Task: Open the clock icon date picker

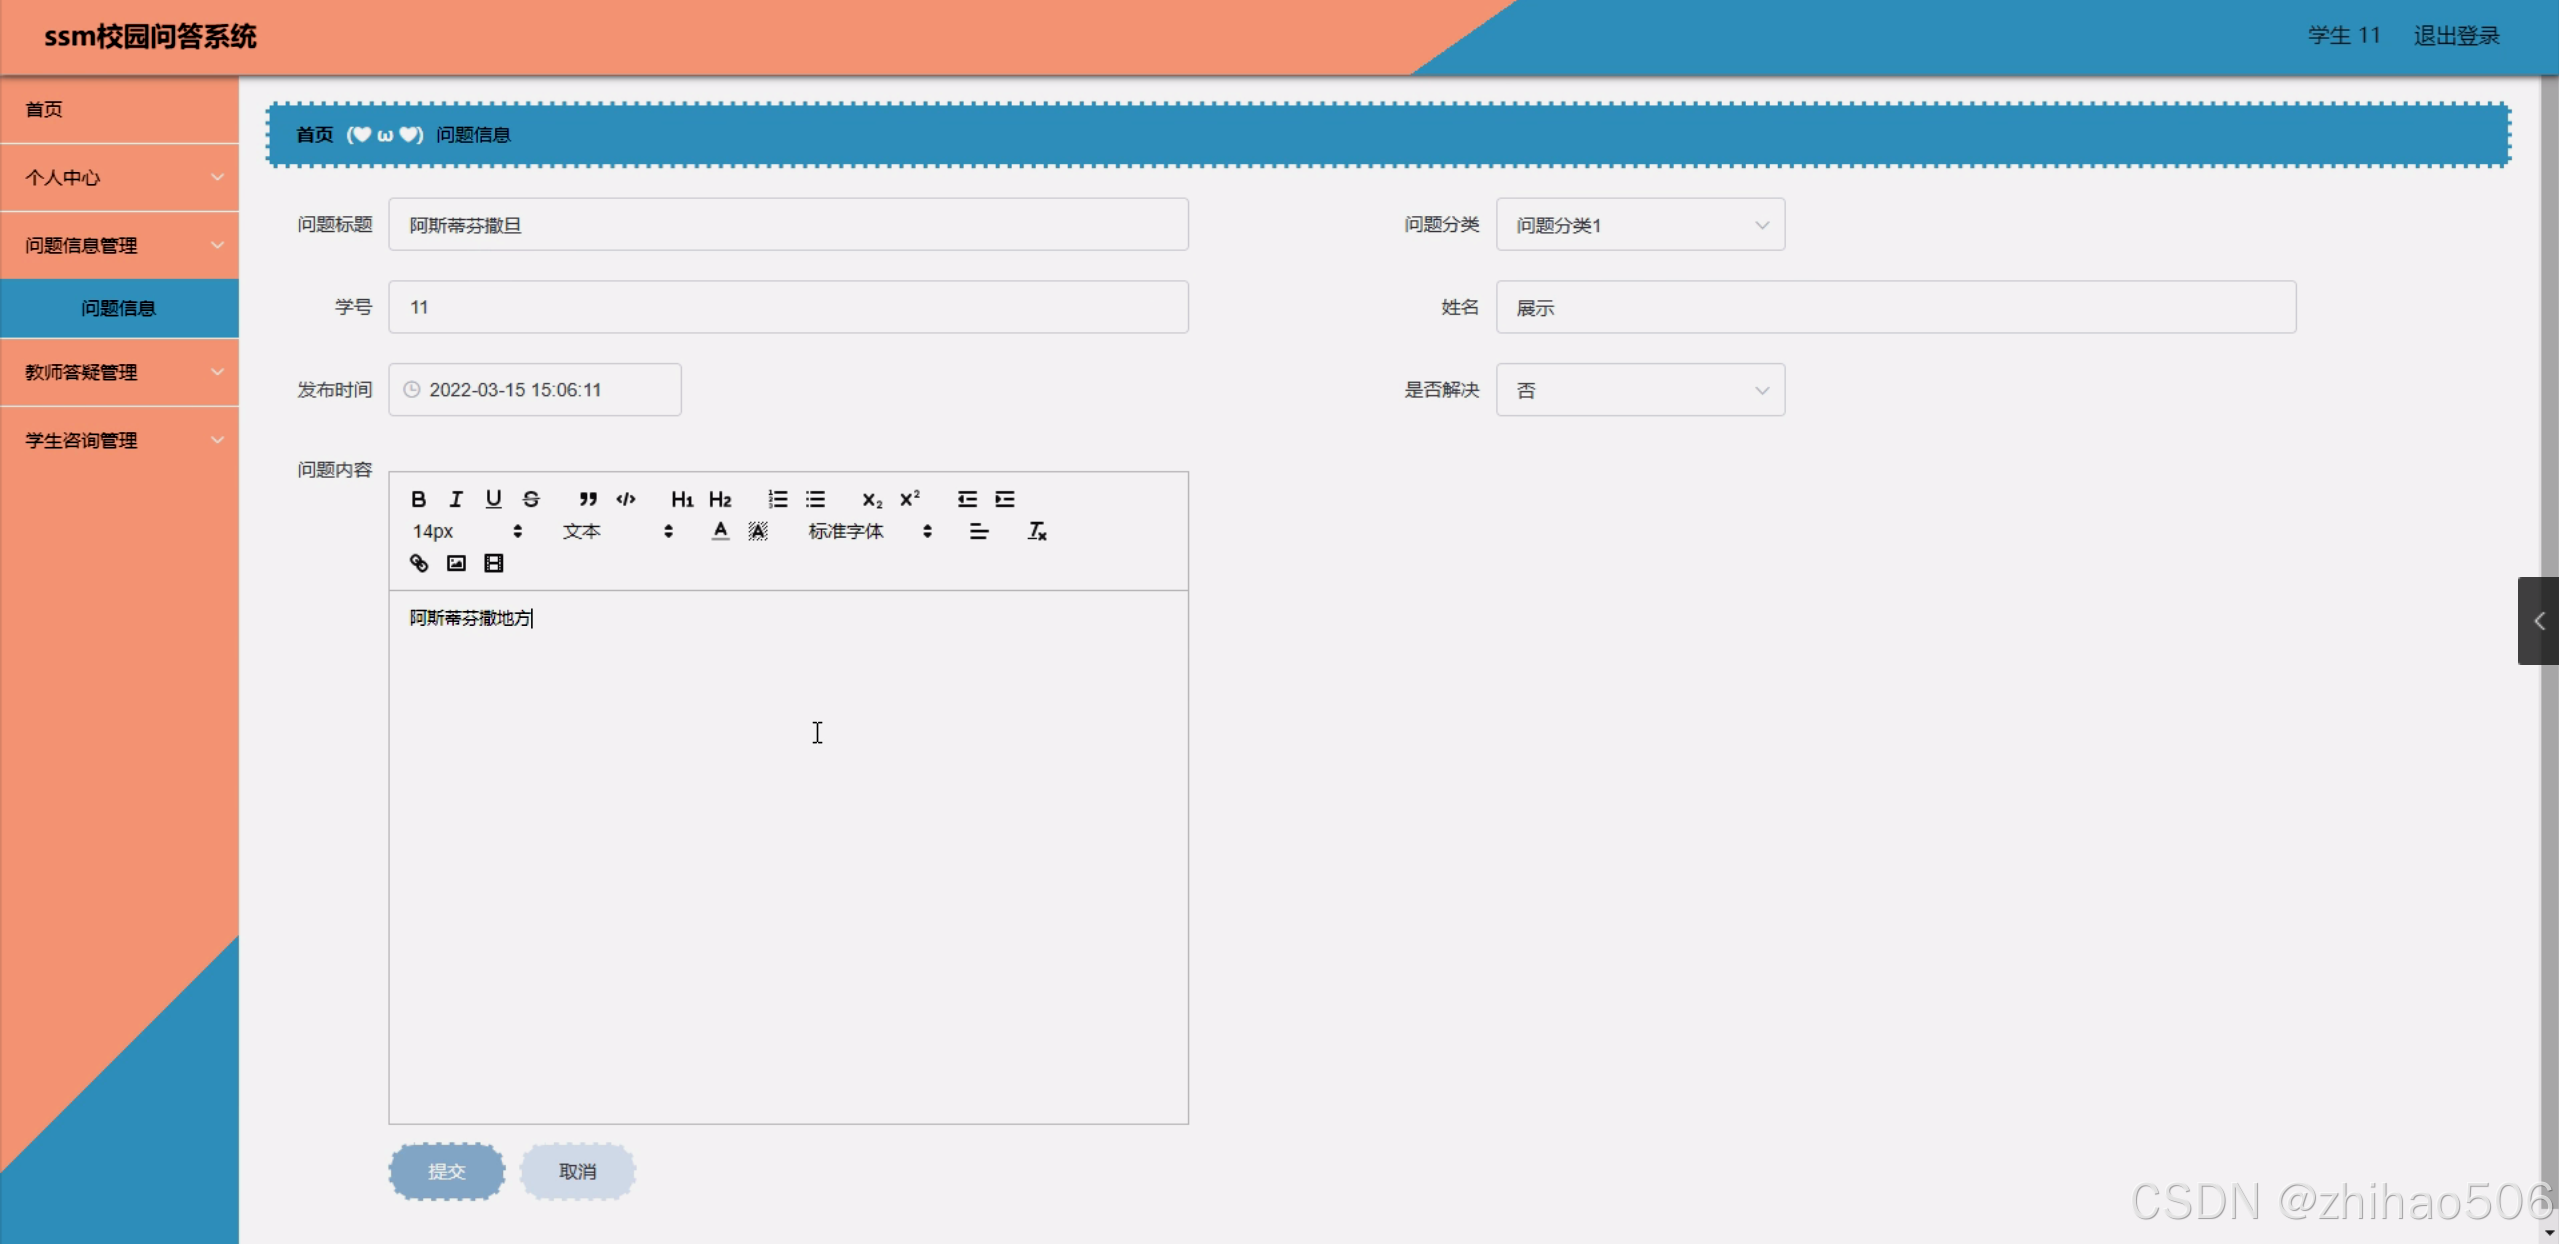Action: click(x=411, y=389)
